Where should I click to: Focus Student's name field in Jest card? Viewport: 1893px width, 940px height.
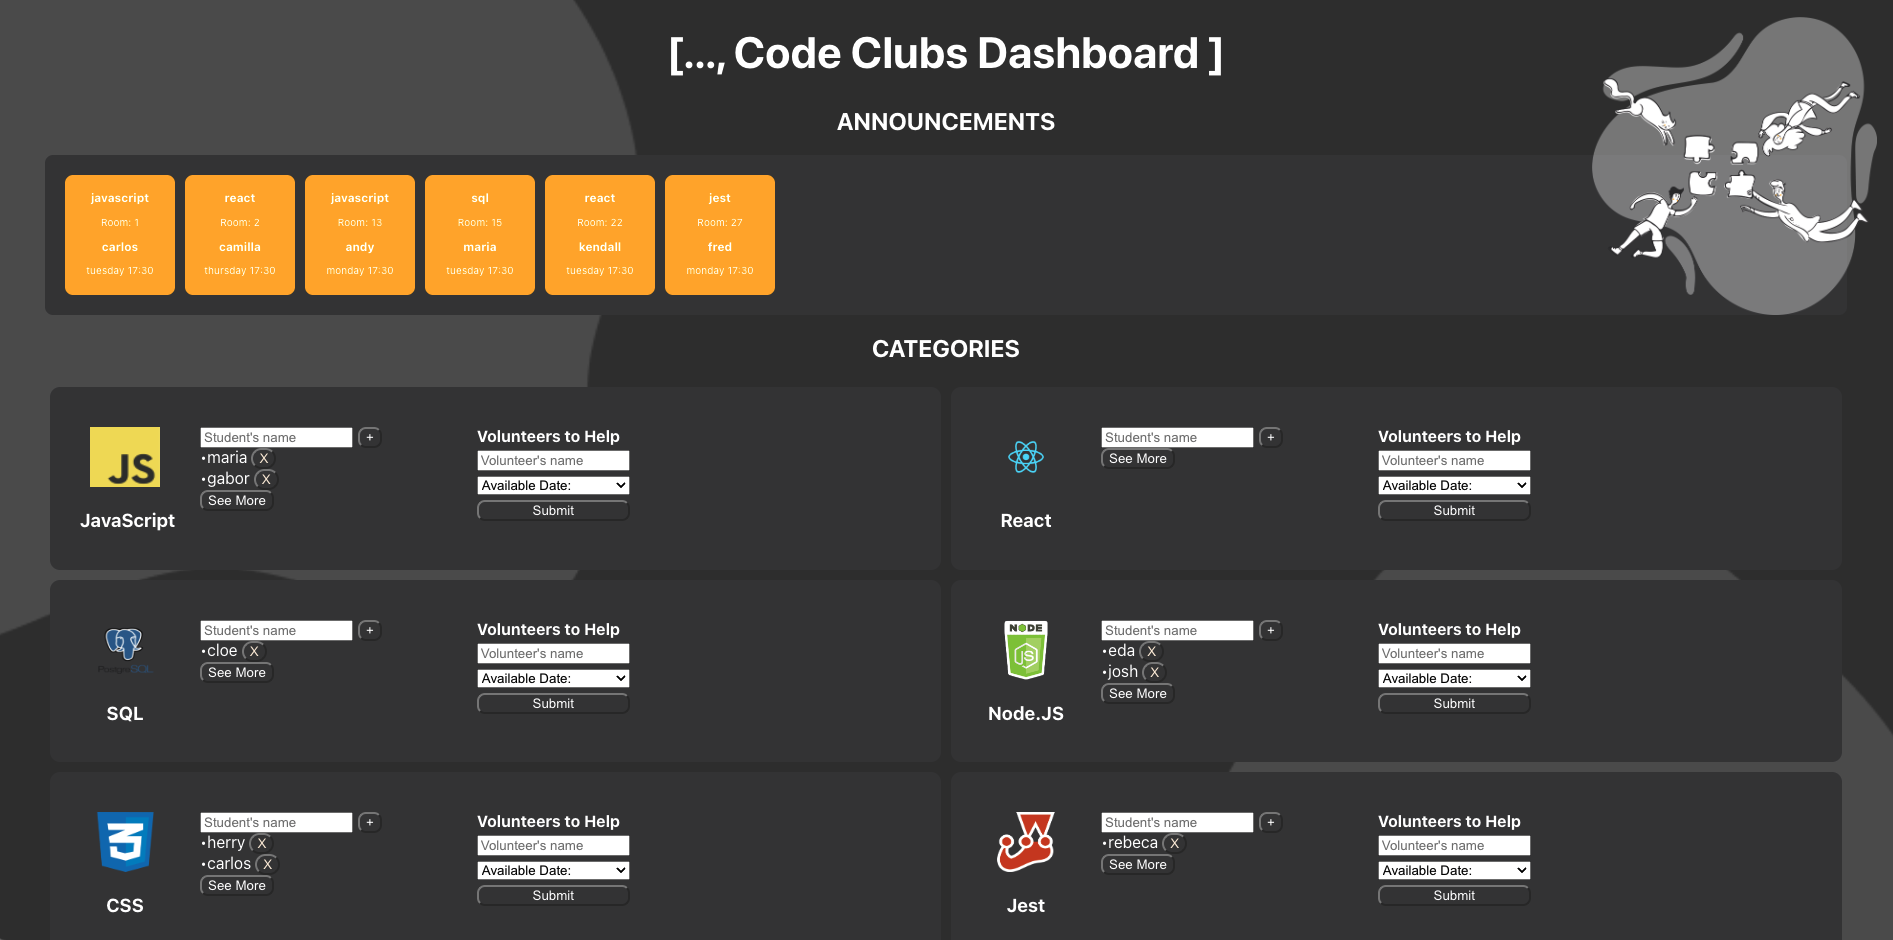pyautogui.click(x=1178, y=822)
